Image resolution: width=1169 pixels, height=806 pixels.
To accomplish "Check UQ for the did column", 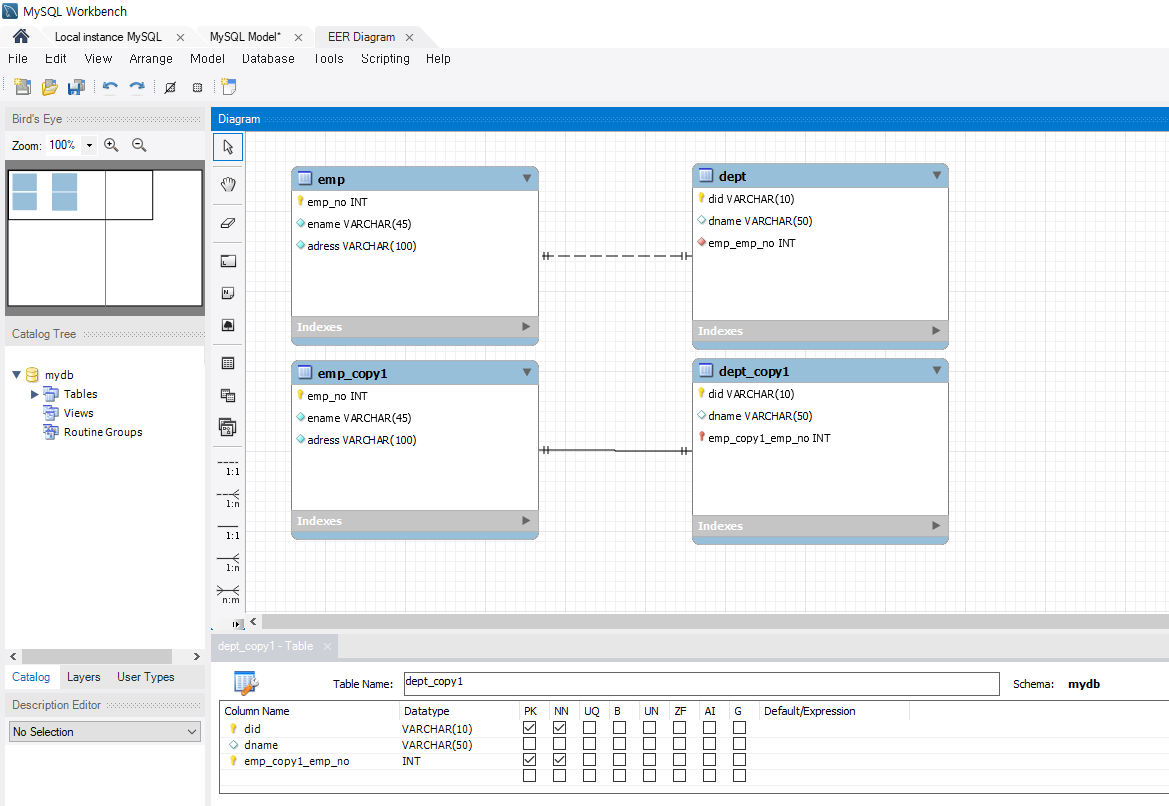I will pyautogui.click(x=590, y=728).
